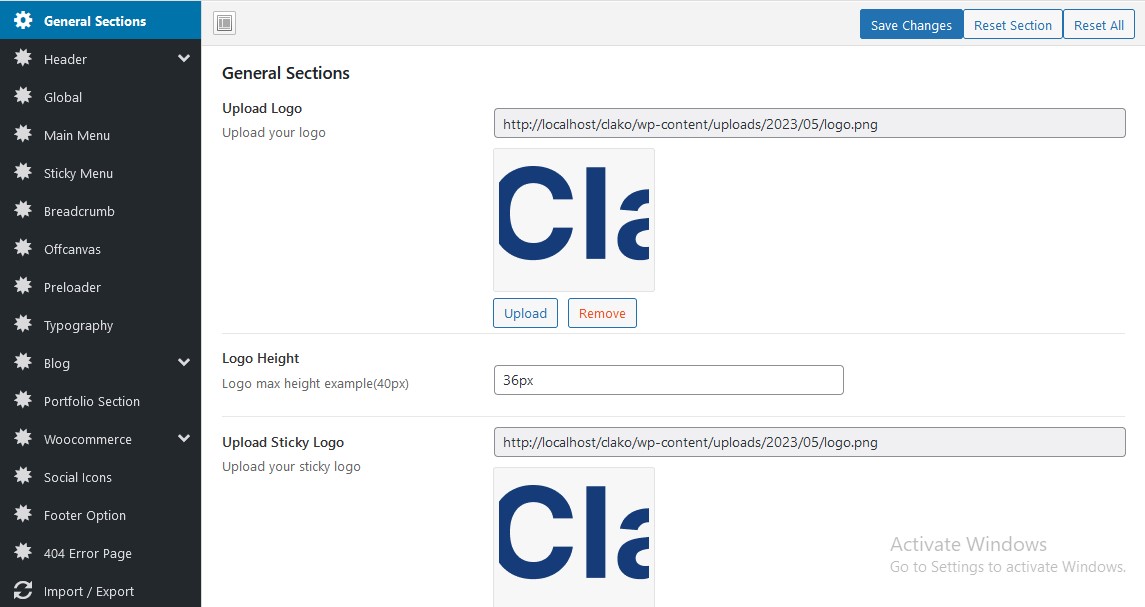Screen dimensions: 1145x607
Task: Open the Sticky Menu section
Action: tap(78, 173)
